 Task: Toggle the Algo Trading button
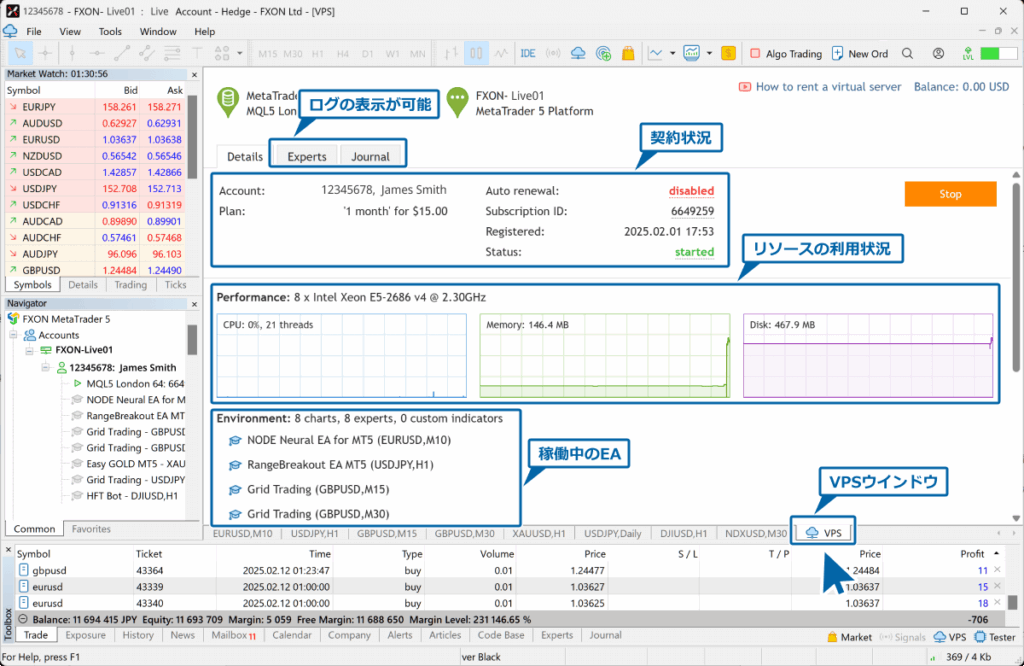click(x=786, y=54)
